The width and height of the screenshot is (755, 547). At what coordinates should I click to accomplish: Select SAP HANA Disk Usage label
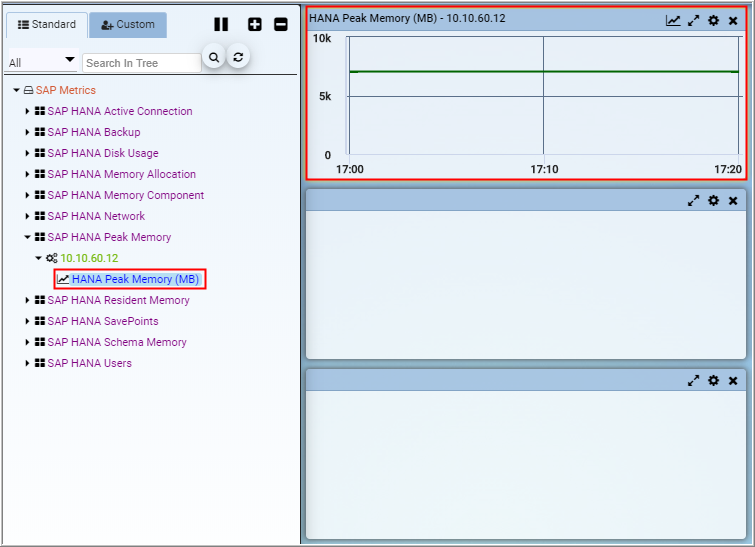103,153
